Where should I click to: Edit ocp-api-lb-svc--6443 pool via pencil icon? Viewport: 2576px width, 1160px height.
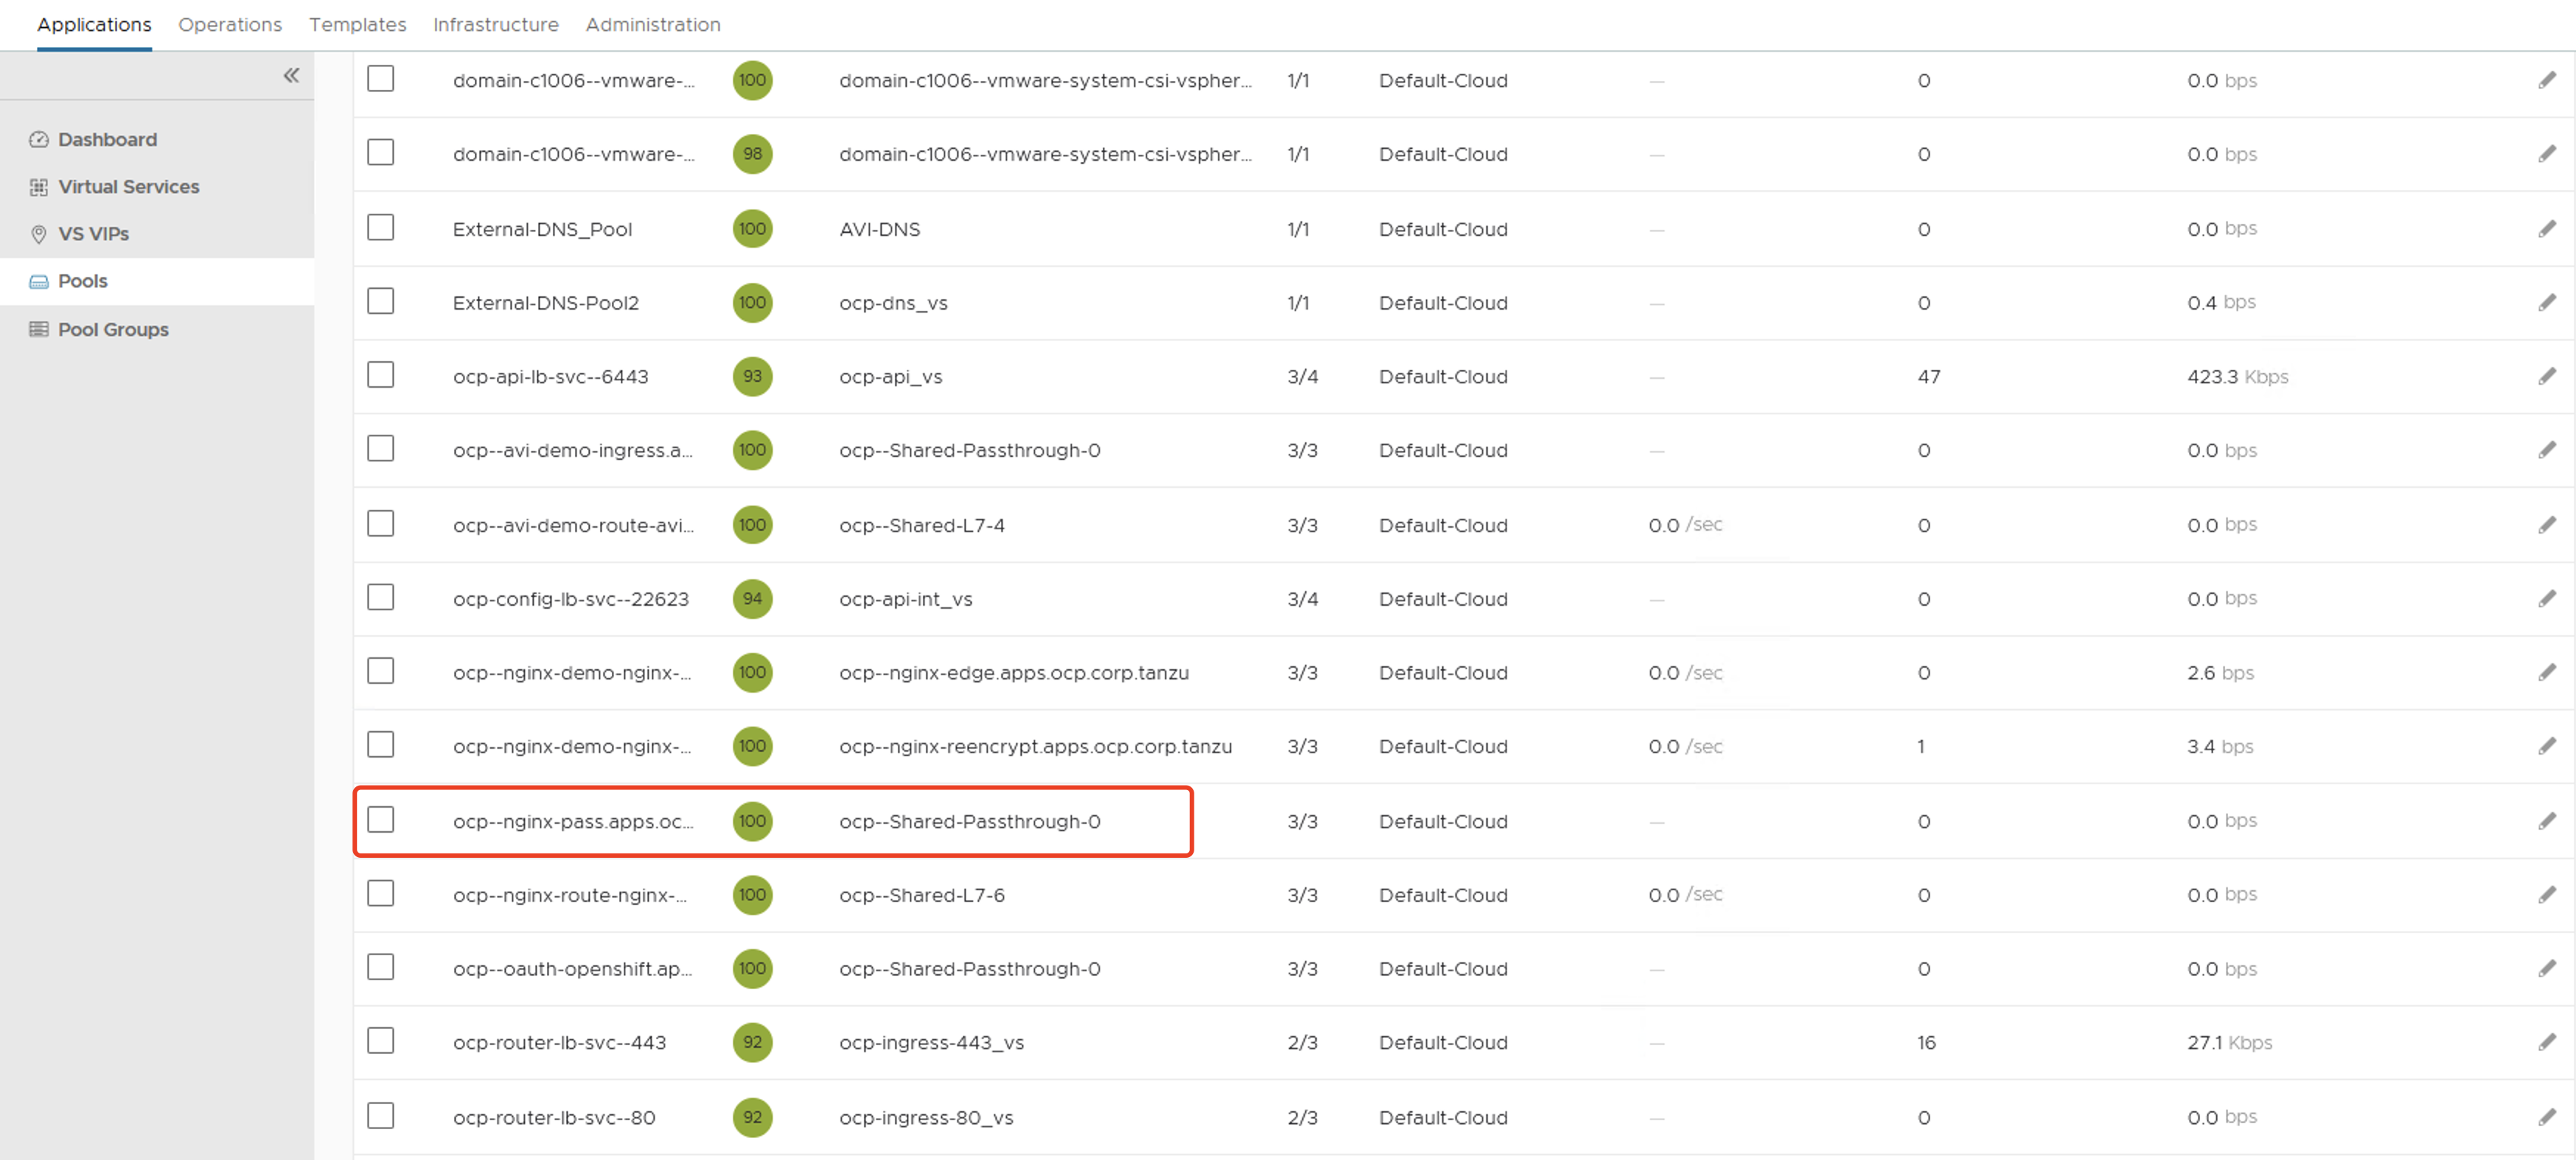[x=2546, y=376]
